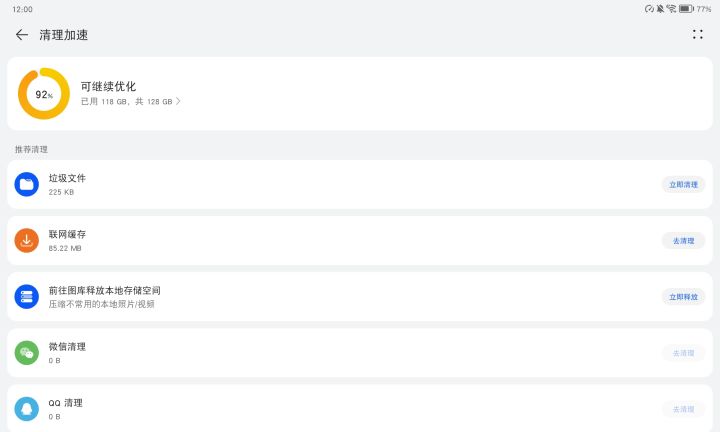
Task: Tap the green WeChat icon
Action: (27, 353)
